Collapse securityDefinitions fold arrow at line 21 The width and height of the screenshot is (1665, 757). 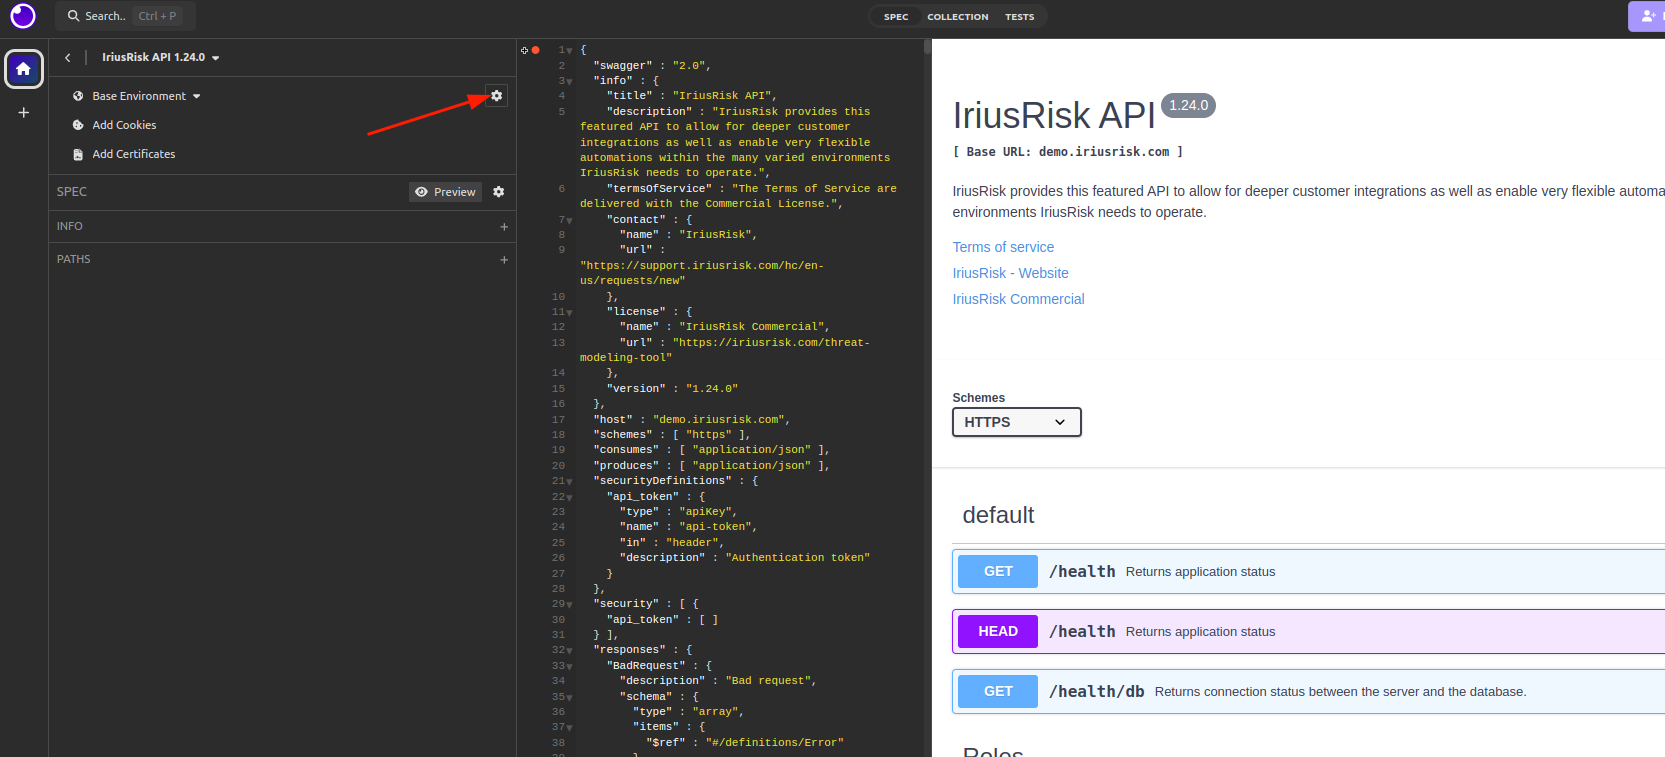[569, 482]
